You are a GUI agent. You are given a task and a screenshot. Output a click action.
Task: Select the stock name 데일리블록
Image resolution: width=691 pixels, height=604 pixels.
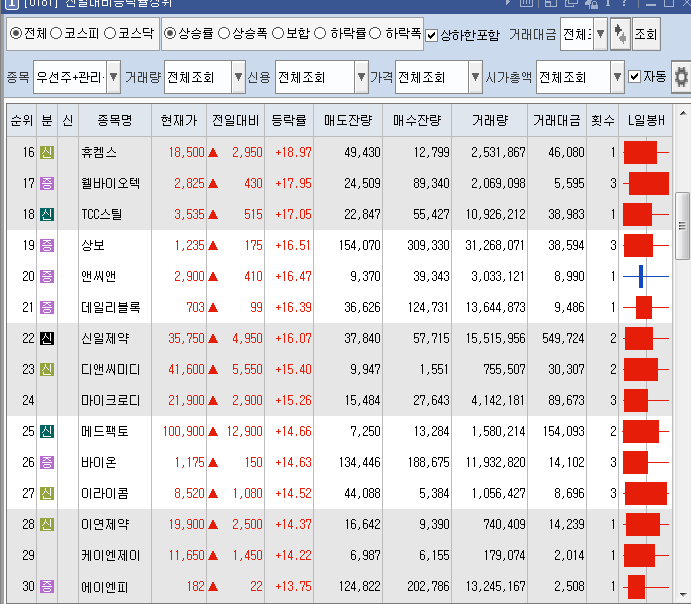pyautogui.click(x=111, y=308)
